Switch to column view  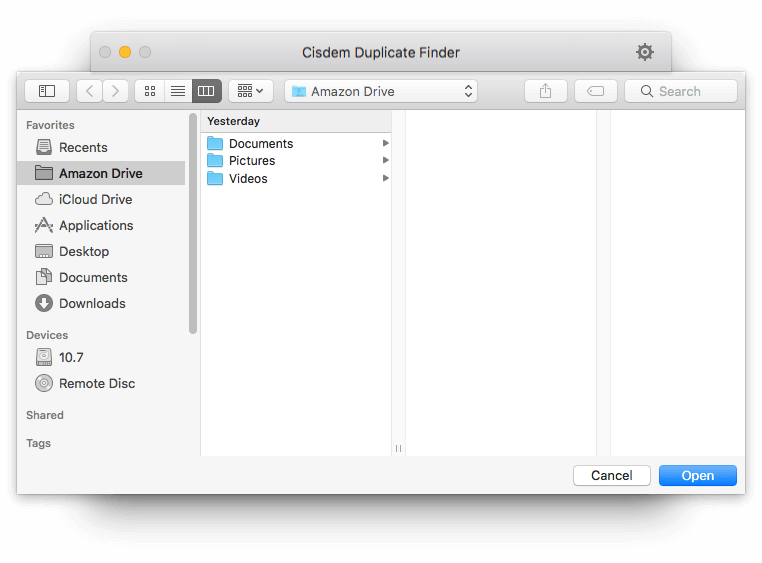click(207, 91)
